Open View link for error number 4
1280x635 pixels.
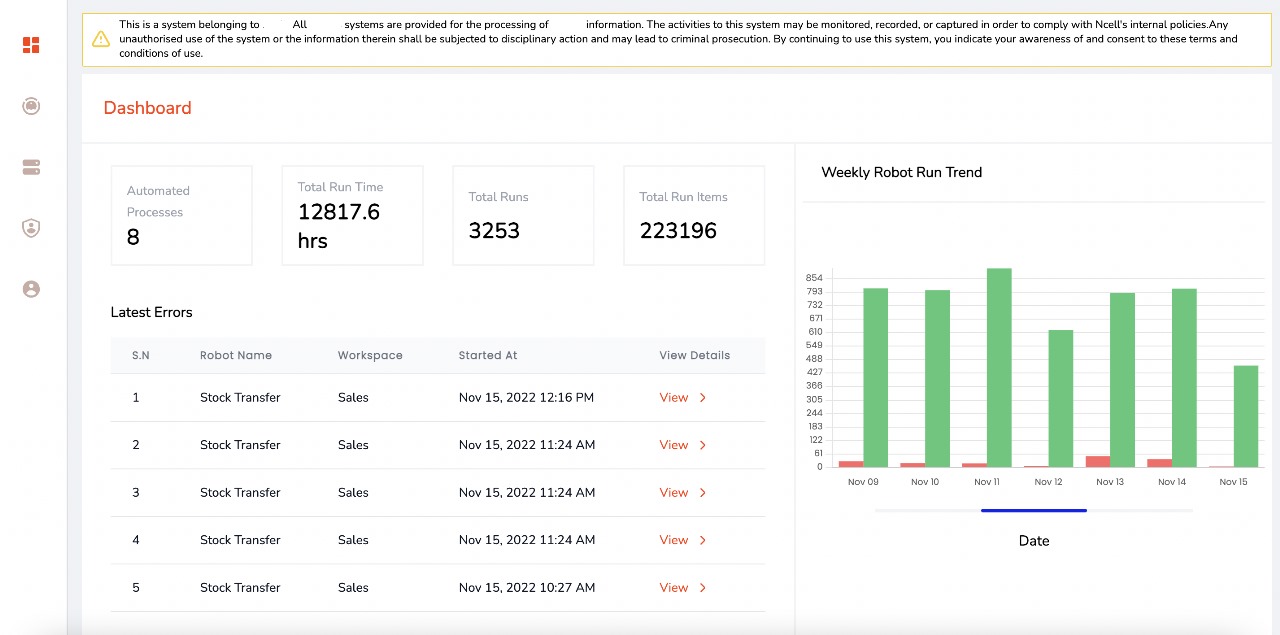[x=674, y=540]
